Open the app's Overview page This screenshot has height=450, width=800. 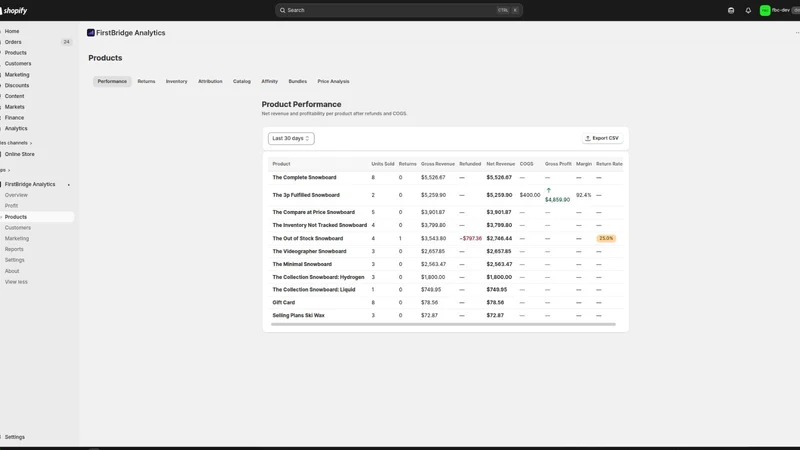click(16, 195)
